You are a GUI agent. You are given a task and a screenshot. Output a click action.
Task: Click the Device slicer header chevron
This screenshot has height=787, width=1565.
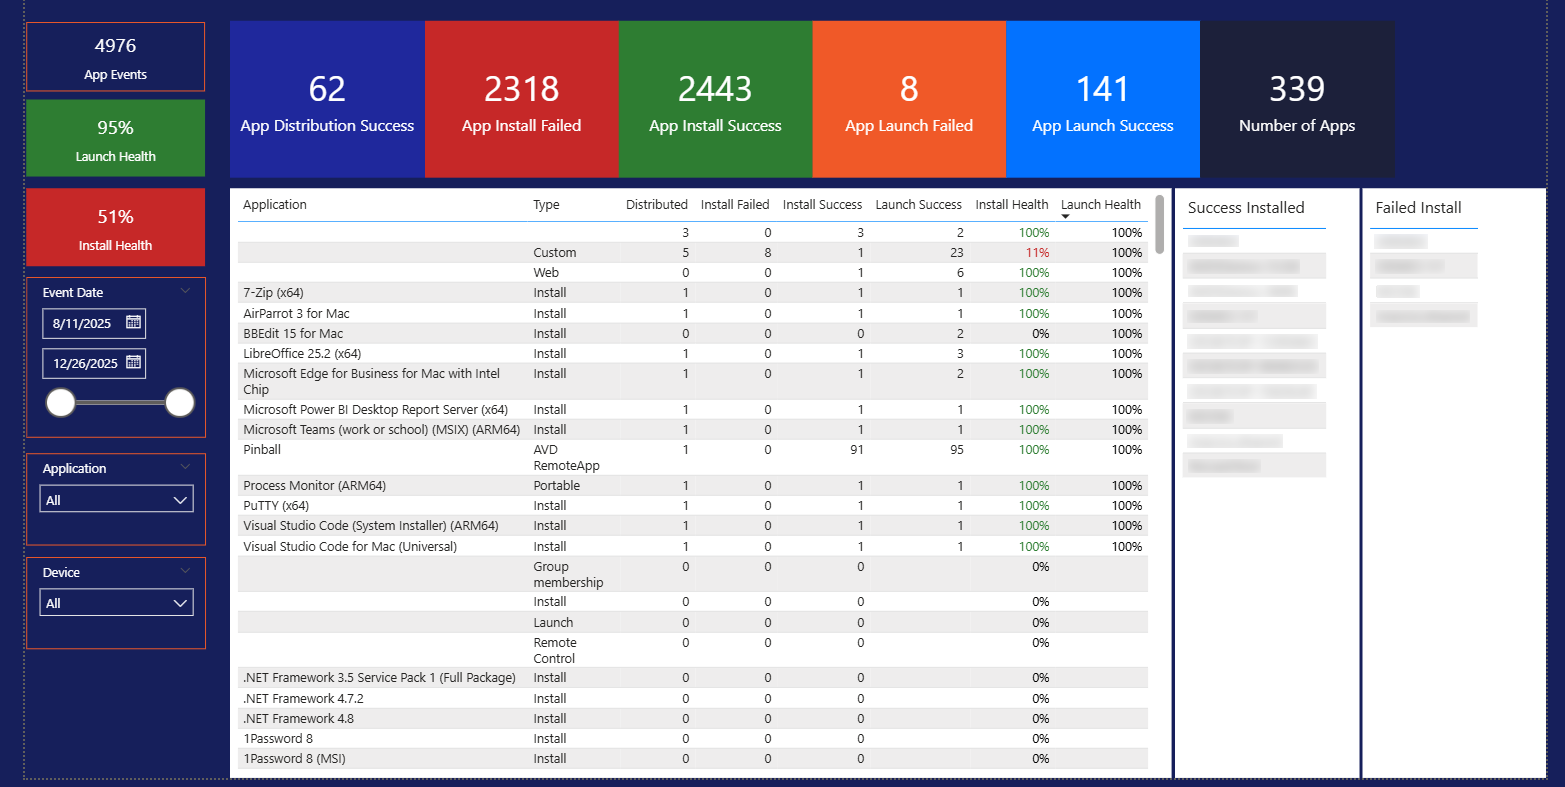(x=185, y=572)
